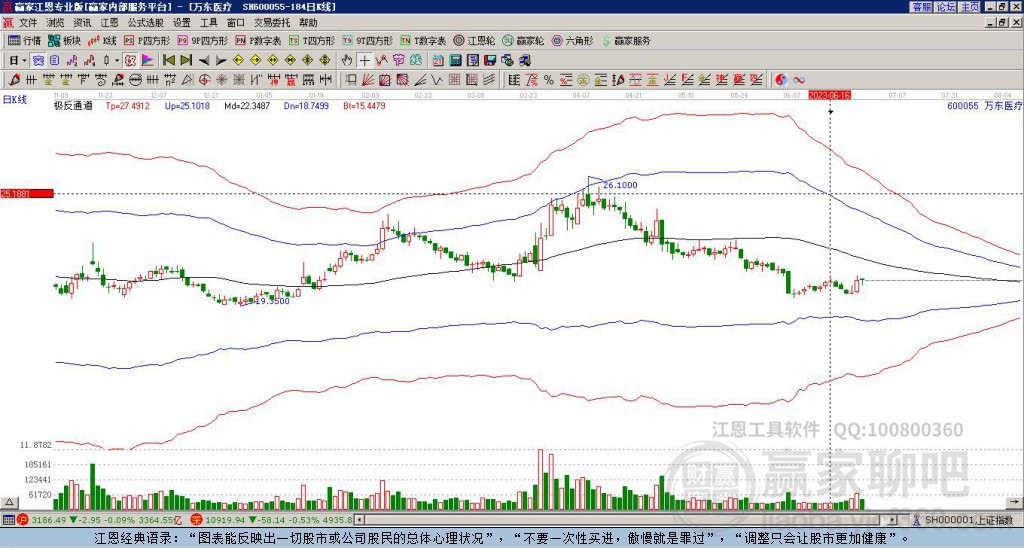Select the red pen drawing tool

[x=14, y=80]
